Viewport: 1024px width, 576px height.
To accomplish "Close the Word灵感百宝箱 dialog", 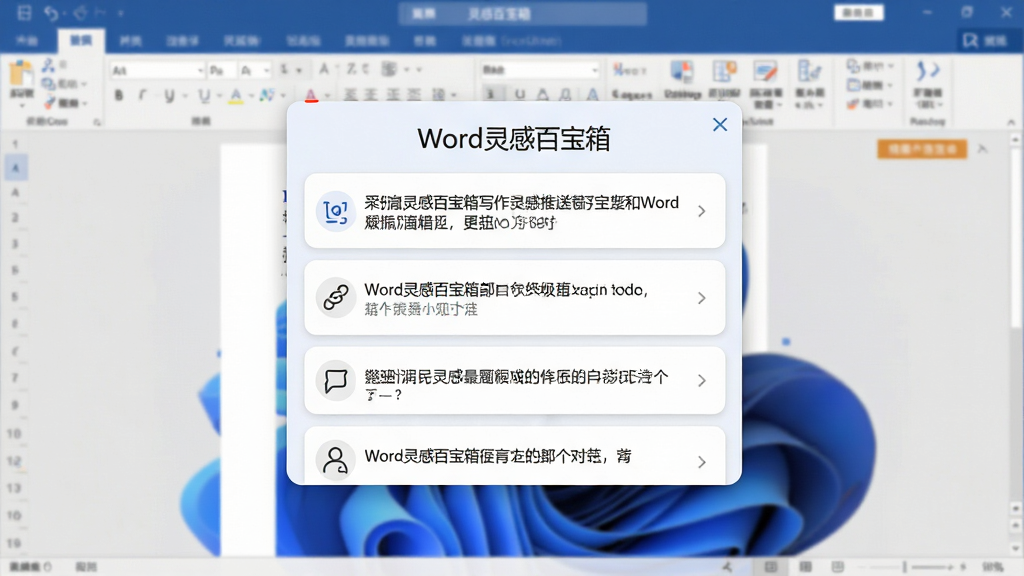I will point(720,125).
